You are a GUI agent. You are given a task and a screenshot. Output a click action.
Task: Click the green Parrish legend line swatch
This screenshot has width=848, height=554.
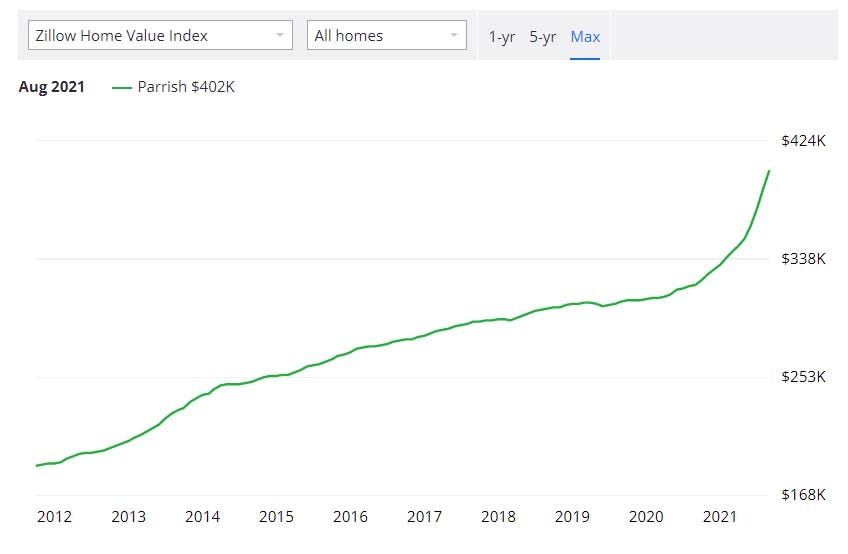coord(122,87)
